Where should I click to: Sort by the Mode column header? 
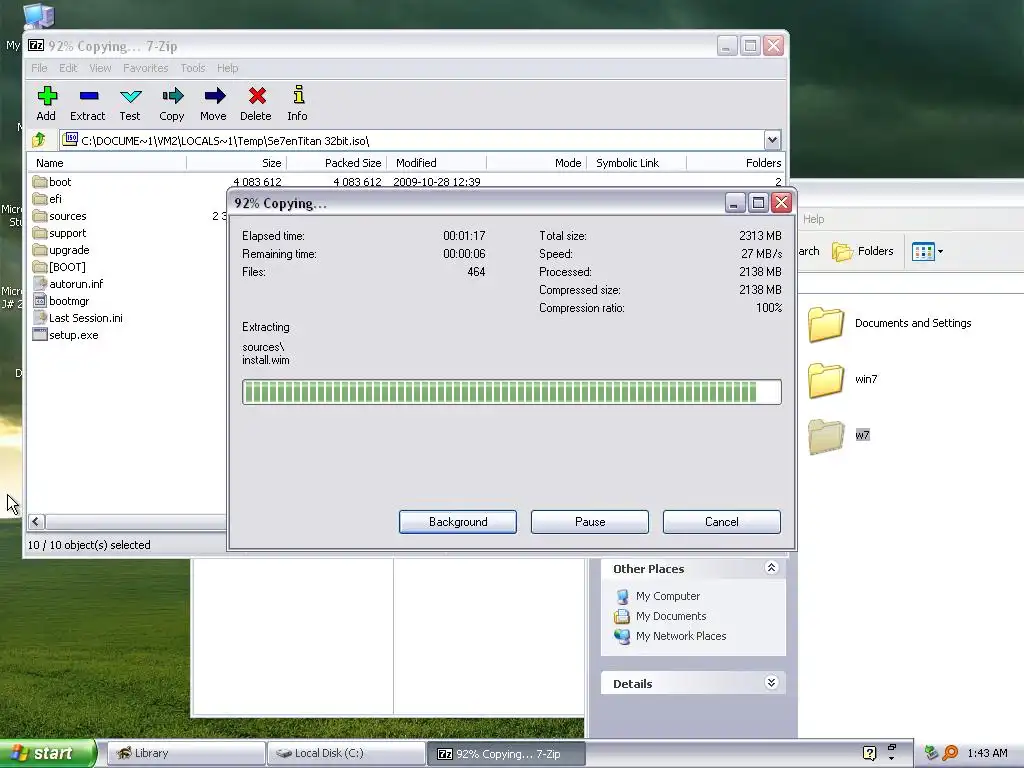pyautogui.click(x=537, y=163)
